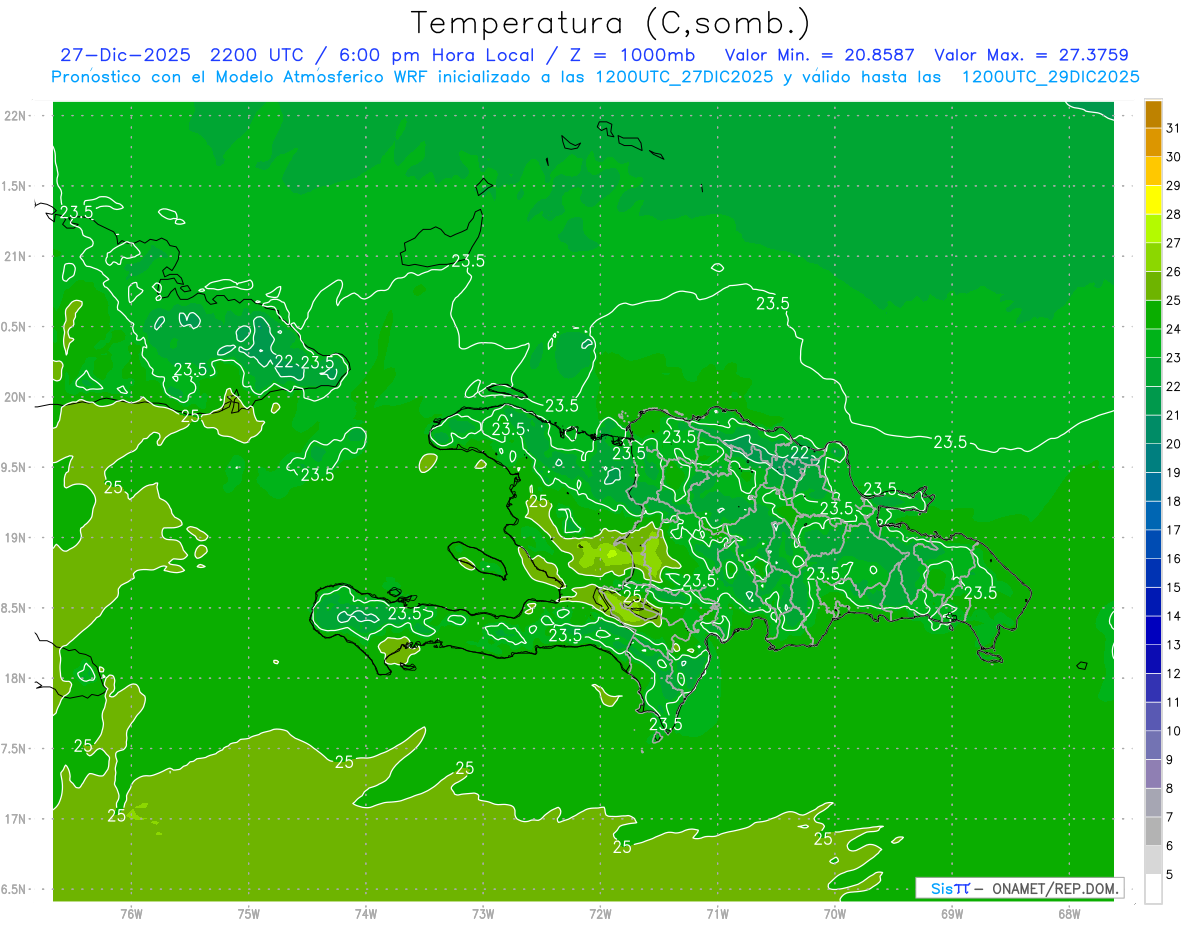The height and width of the screenshot is (927, 1200).
Task: Click the "72W" longitude axis label
Action: coord(601,914)
